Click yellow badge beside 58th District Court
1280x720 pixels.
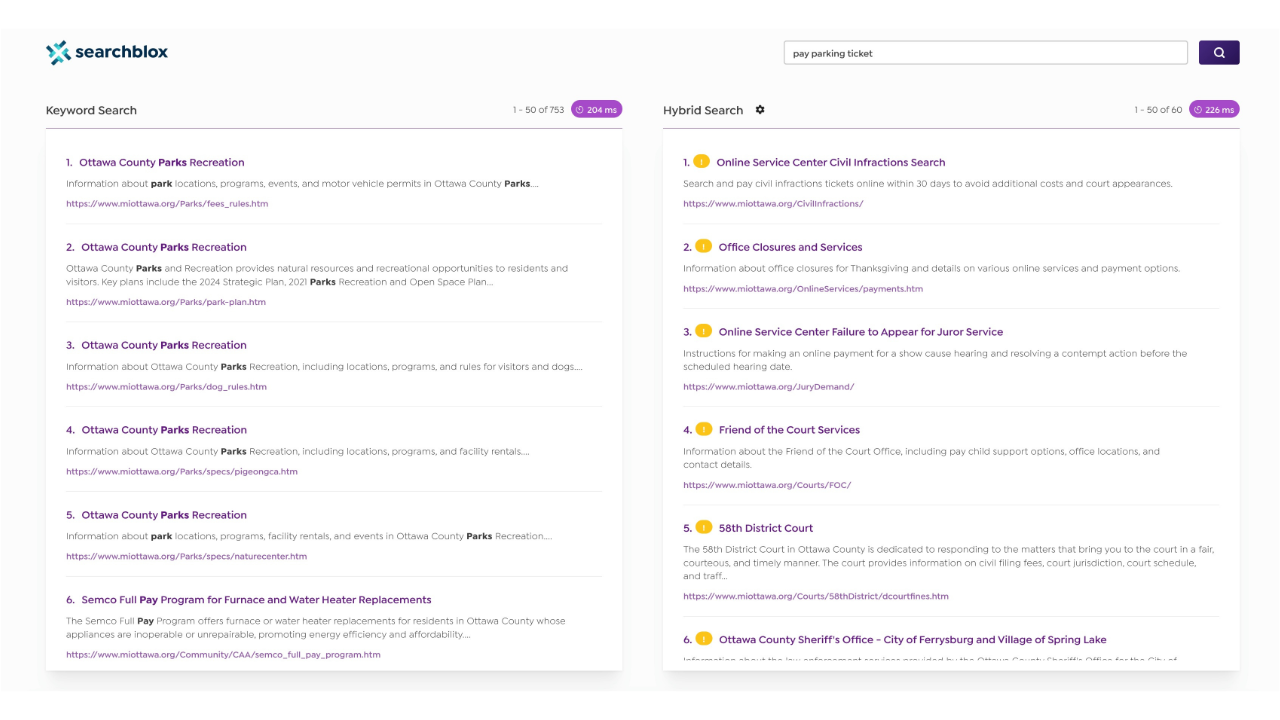point(704,527)
